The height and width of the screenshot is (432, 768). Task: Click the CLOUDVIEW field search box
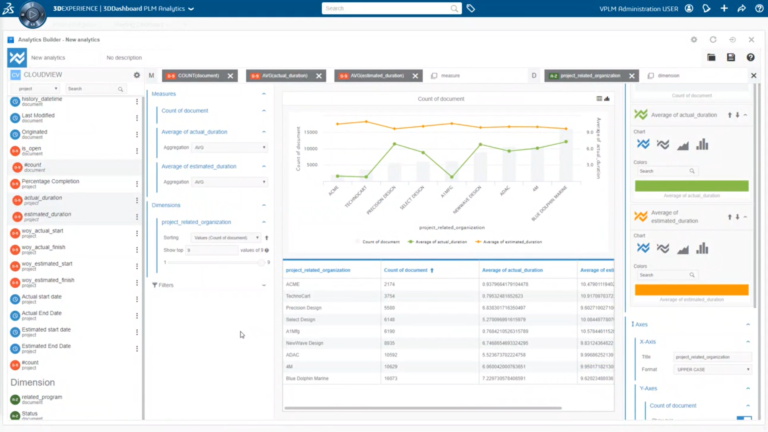(96, 89)
